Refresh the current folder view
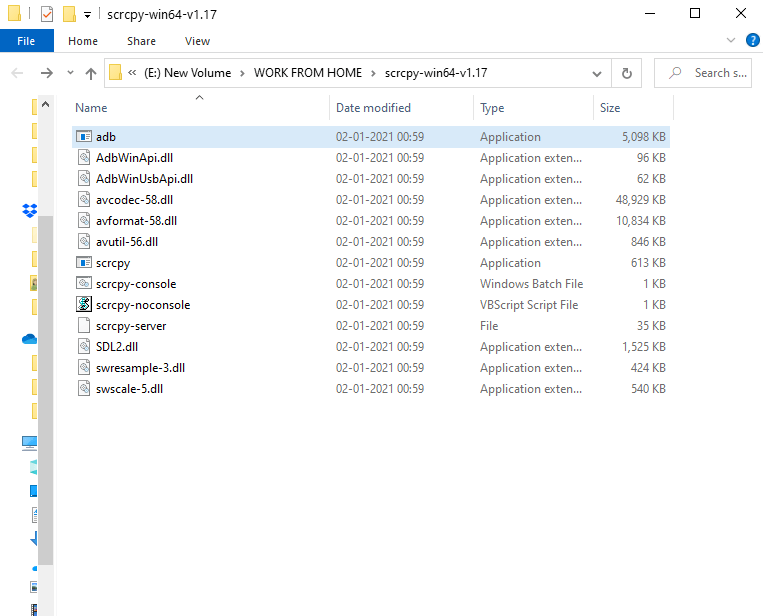The width and height of the screenshot is (763, 616). coord(627,73)
